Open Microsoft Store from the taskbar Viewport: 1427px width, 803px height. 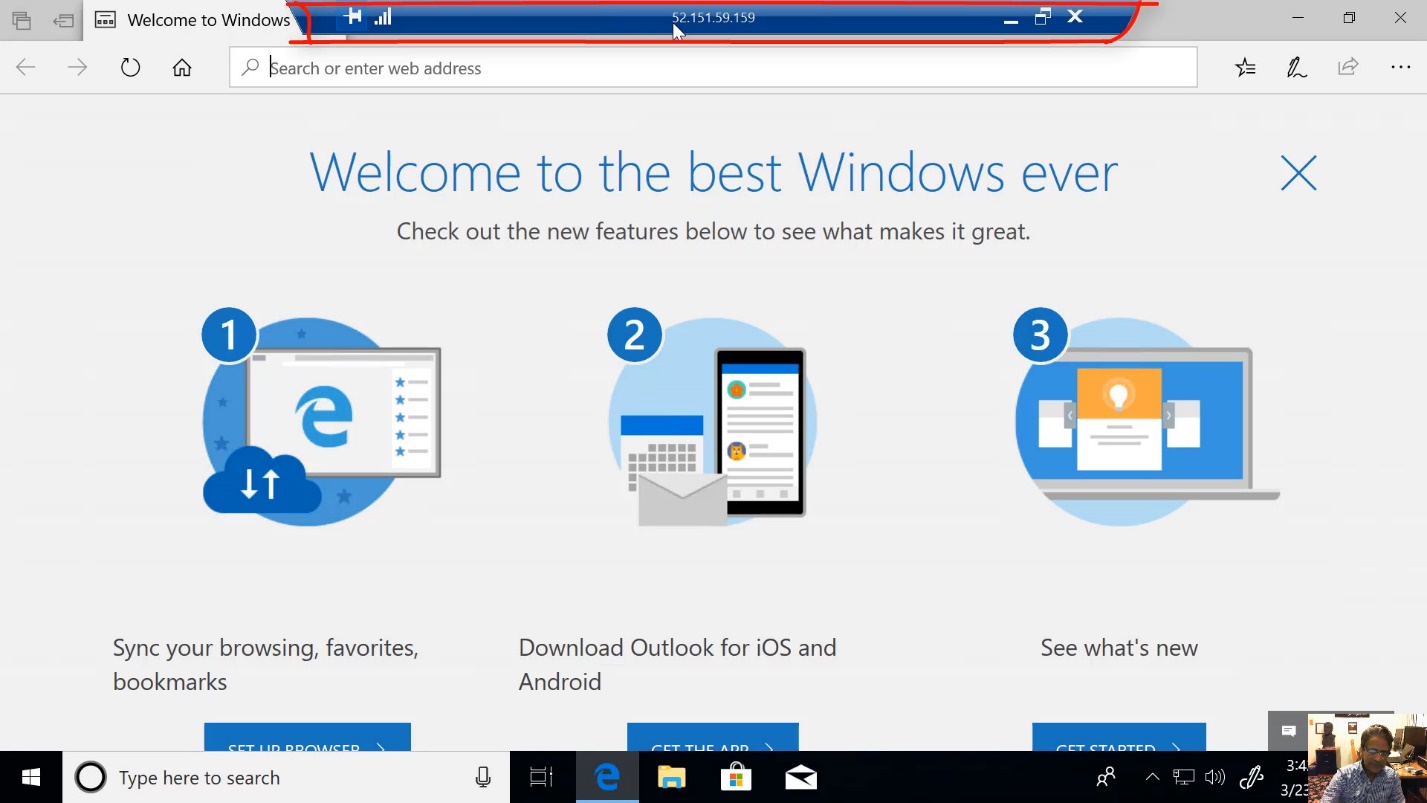pyautogui.click(x=736, y=778)
